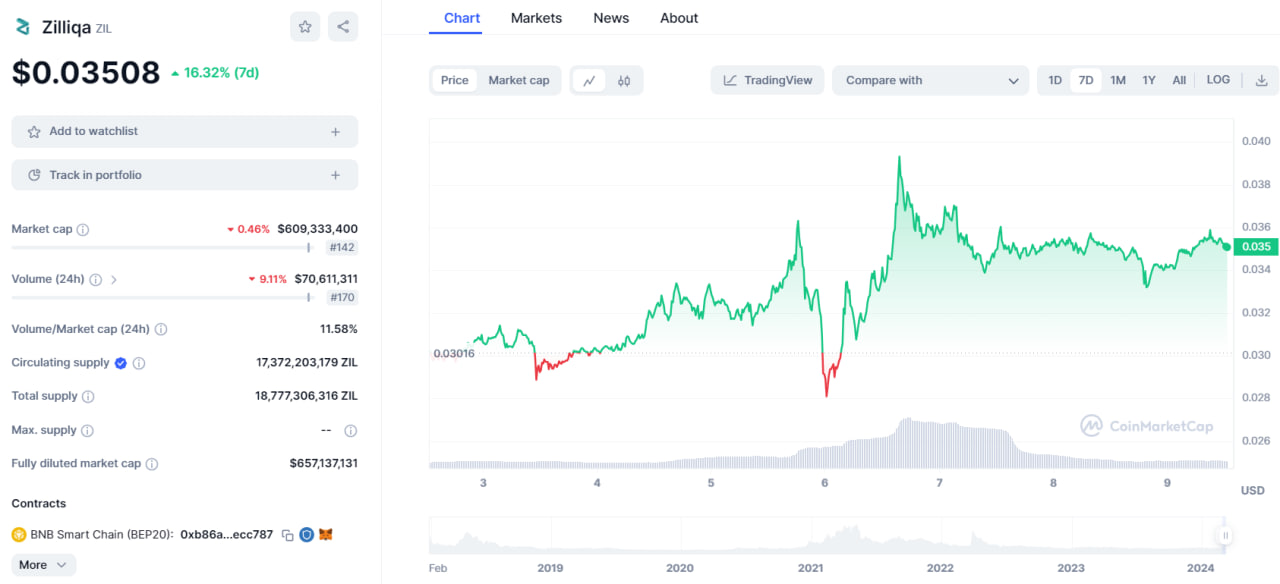This screenshot has height=584, width=1280.
Task: Select 1Y time range
Action: [1149, 81]
